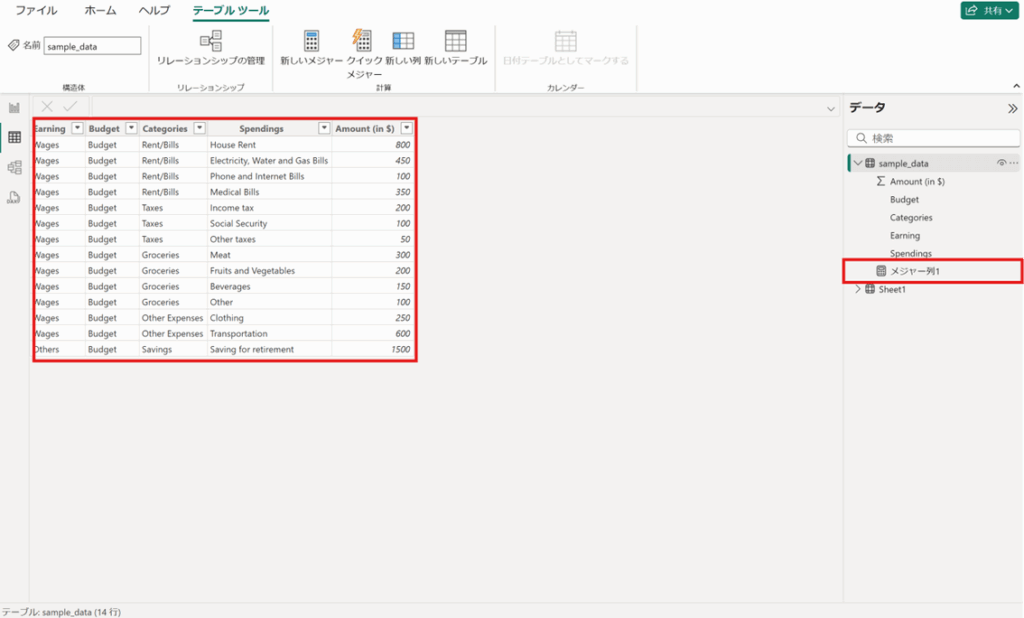Open DAX query view in left sidebar
Image resolution: width=1024 pixels, height=618 pixels.
click(x=15, y=197)
